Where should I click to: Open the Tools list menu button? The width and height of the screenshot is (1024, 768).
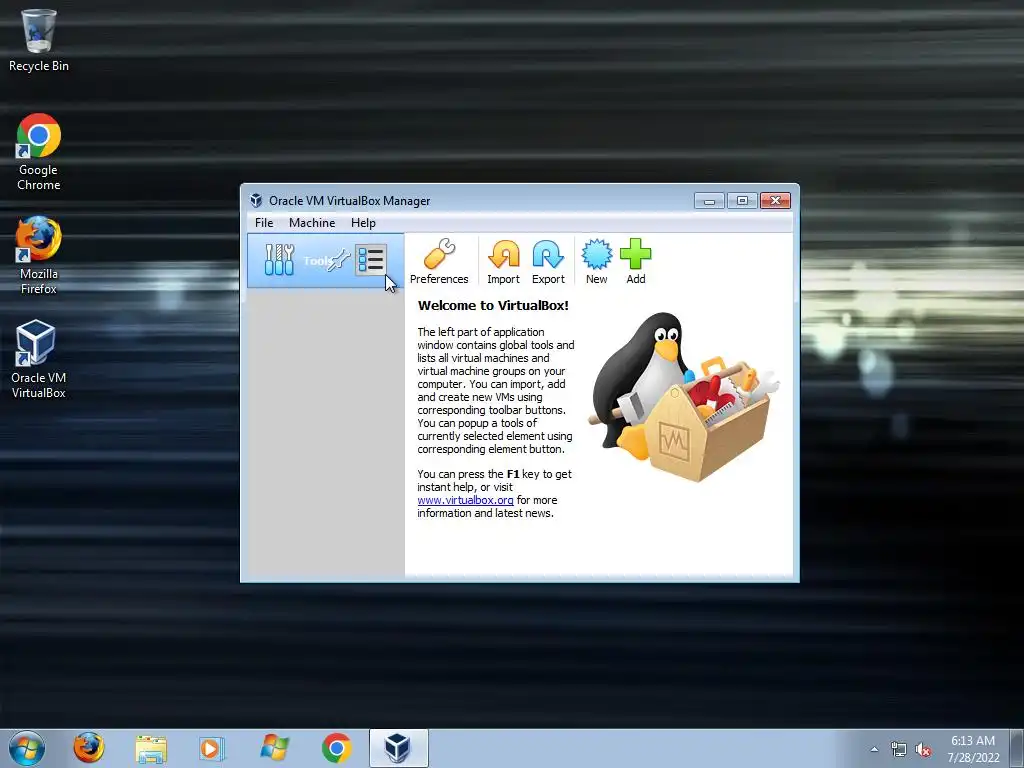(x=371, y=260)
